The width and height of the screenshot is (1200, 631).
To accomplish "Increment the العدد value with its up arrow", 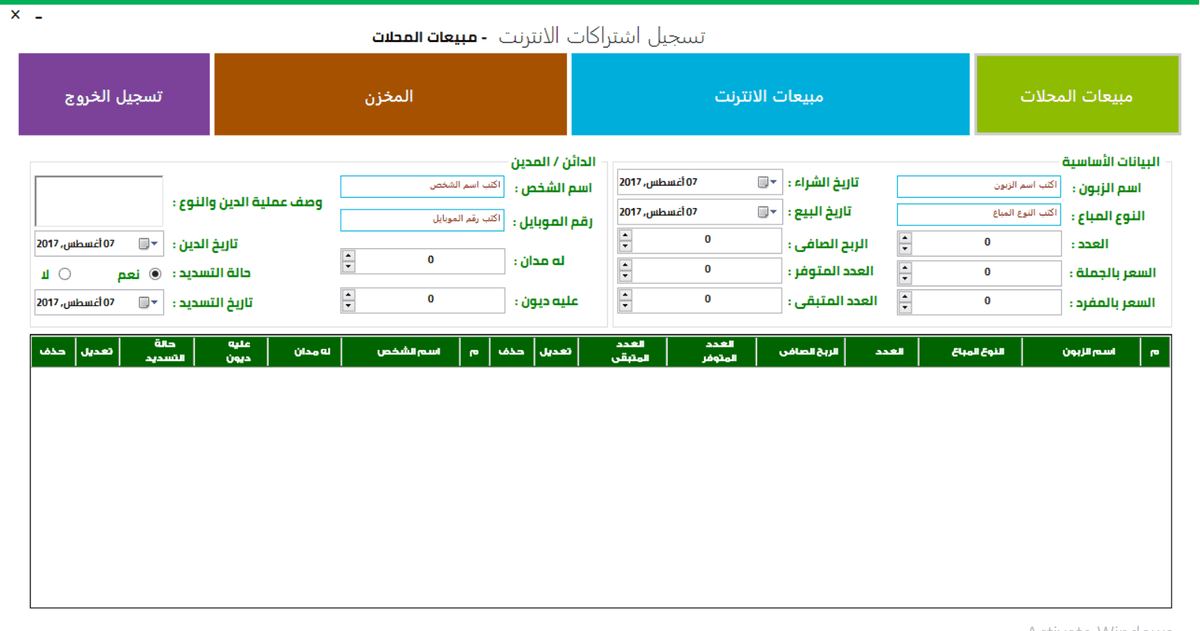I will [907, 238].
